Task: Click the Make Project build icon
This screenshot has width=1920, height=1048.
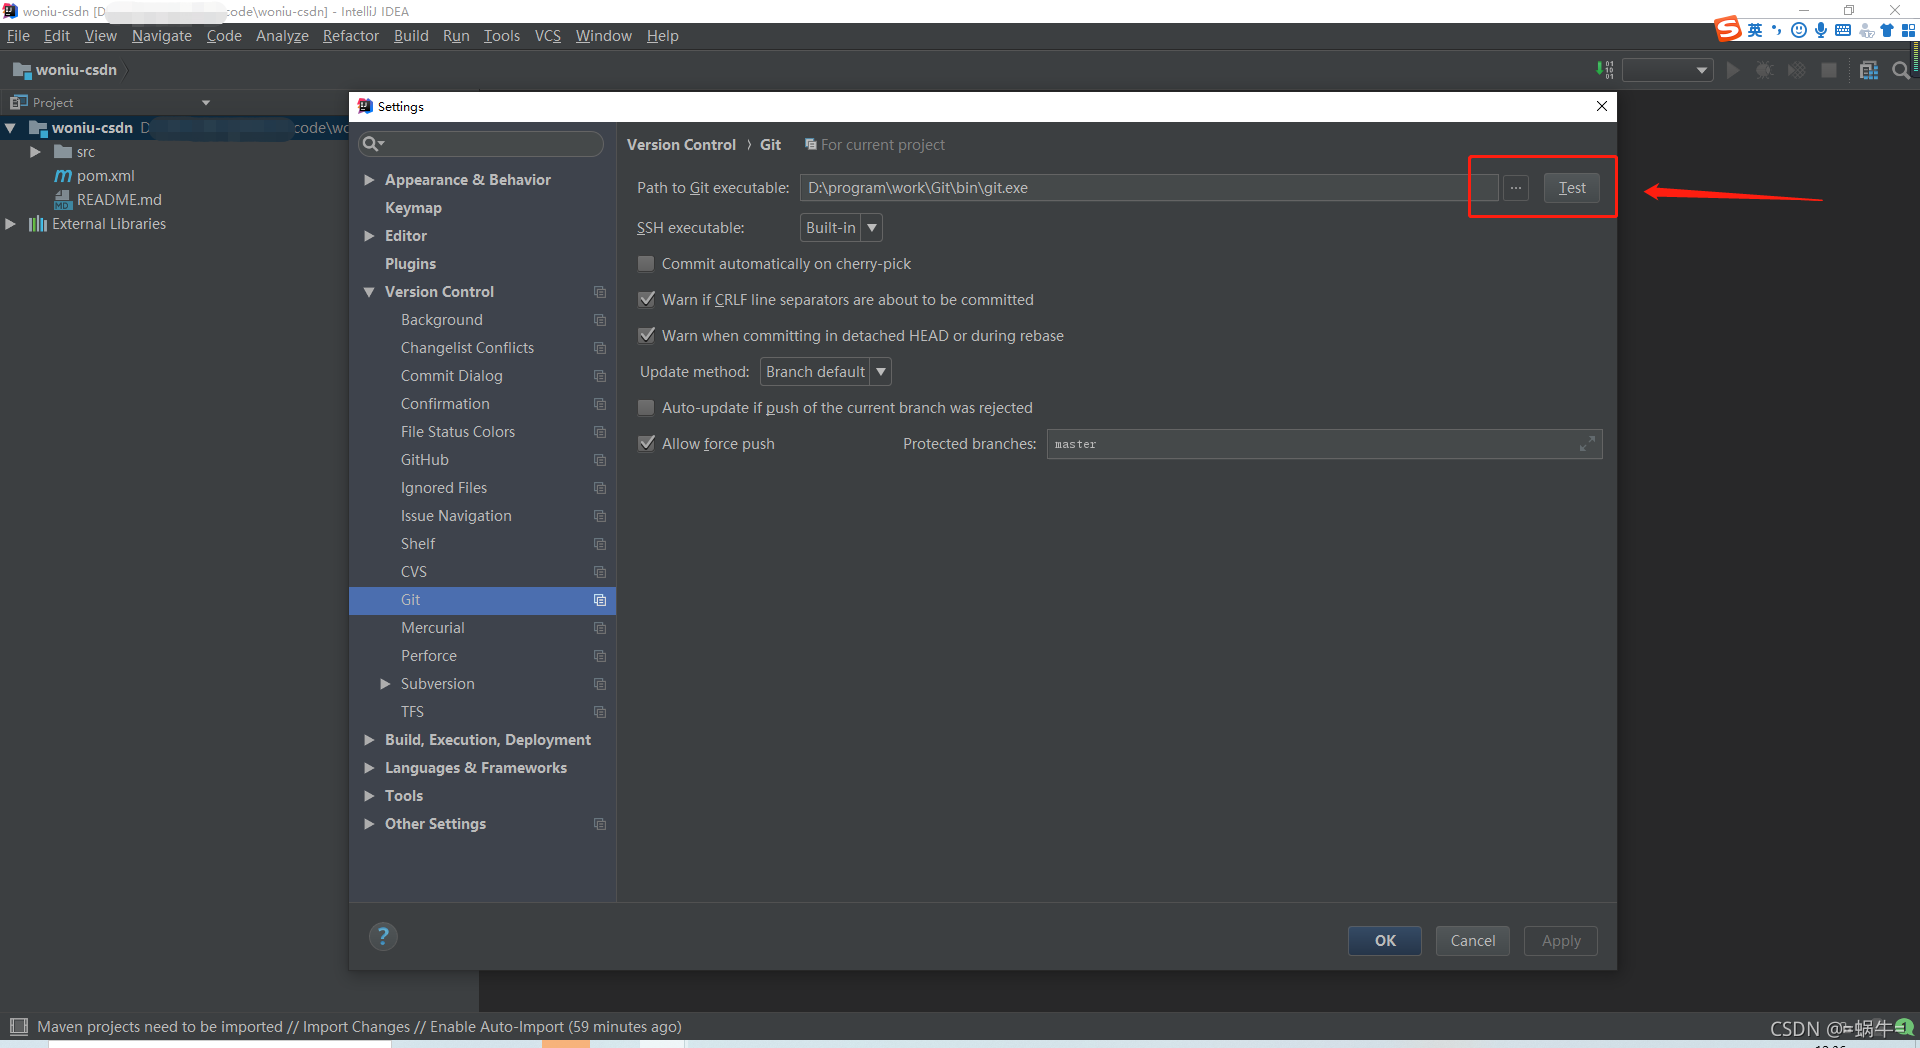Action: [x=1605, y=70]
